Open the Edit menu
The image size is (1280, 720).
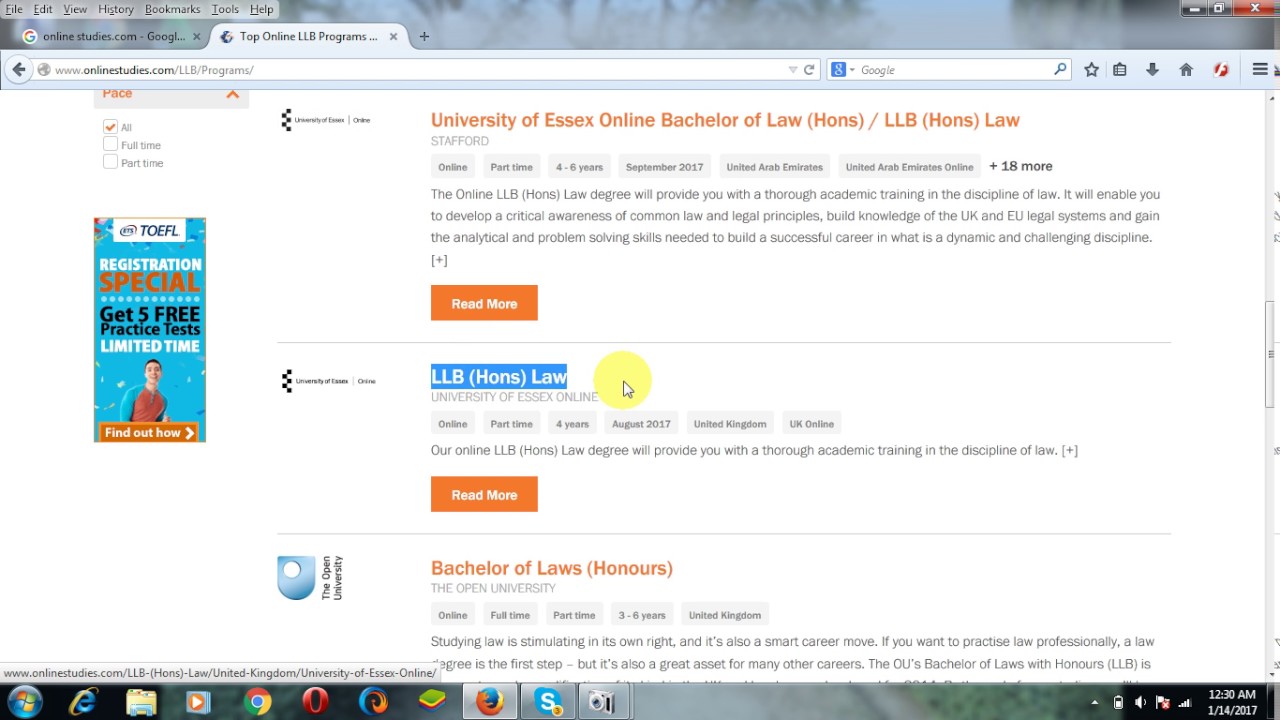[x=43, y=9]
